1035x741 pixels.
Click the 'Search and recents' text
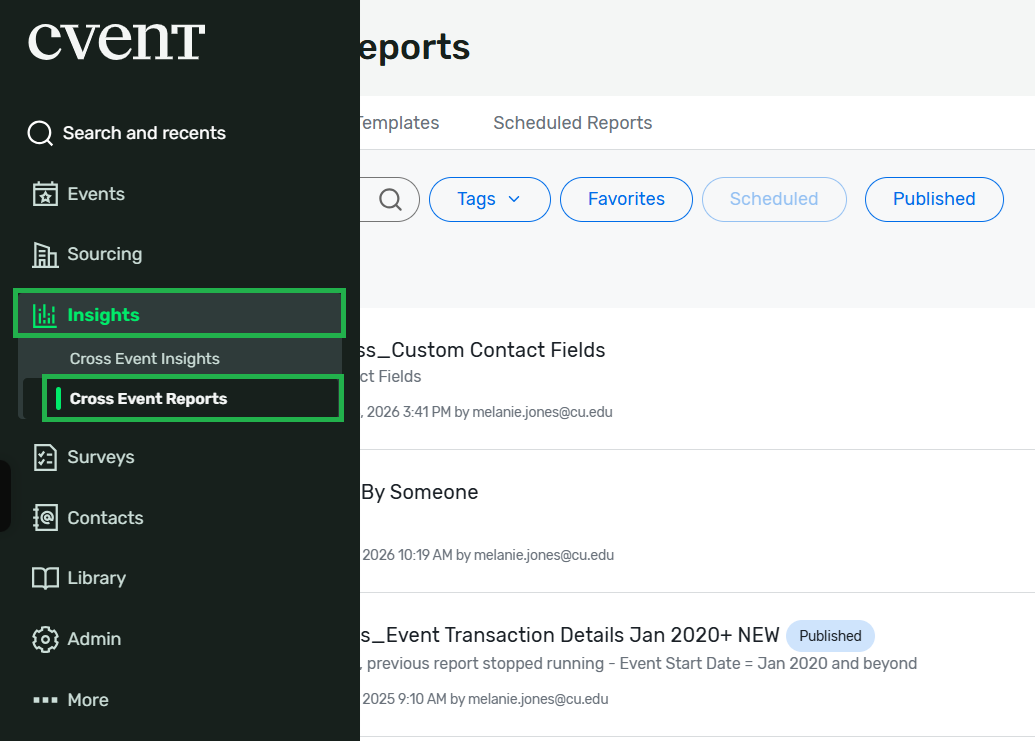click(x=144, y=133)
